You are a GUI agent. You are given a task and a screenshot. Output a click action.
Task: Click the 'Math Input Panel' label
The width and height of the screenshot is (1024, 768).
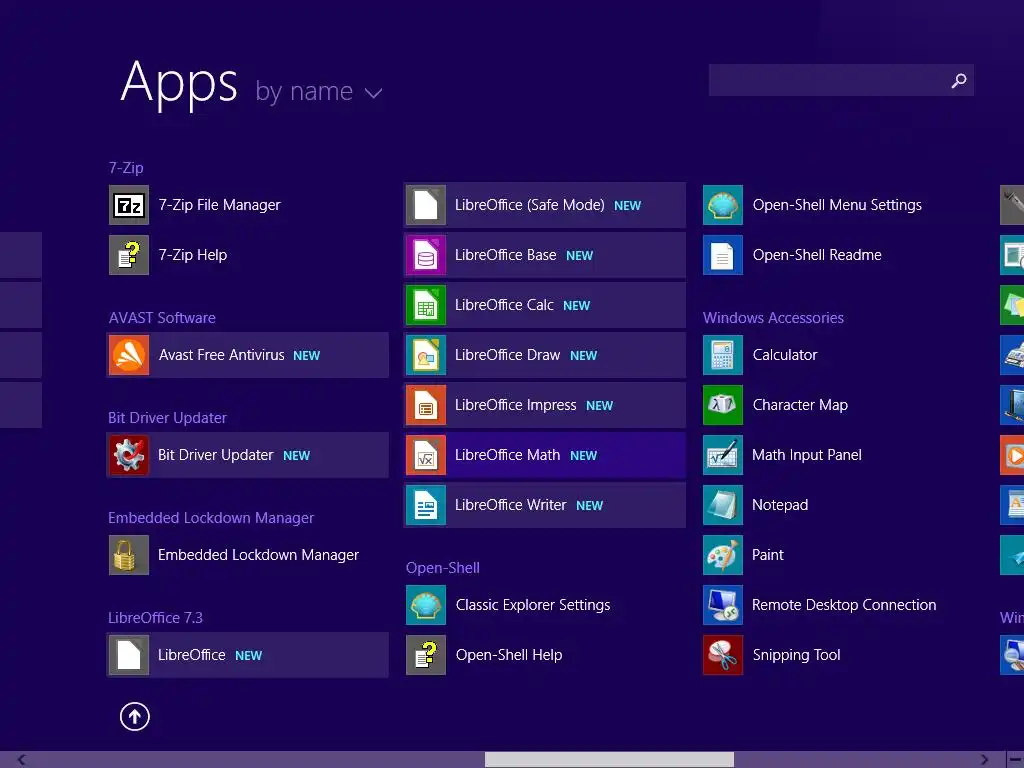[x=807, y=455]
